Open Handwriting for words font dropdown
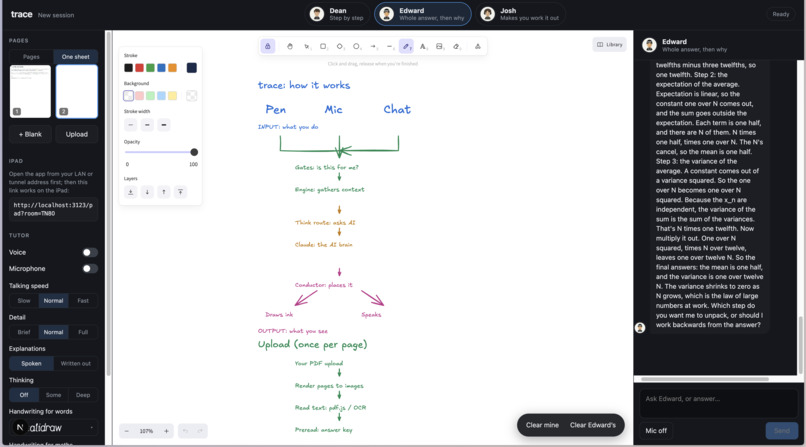This screenshot has height=447, width=806. [53, 427]
